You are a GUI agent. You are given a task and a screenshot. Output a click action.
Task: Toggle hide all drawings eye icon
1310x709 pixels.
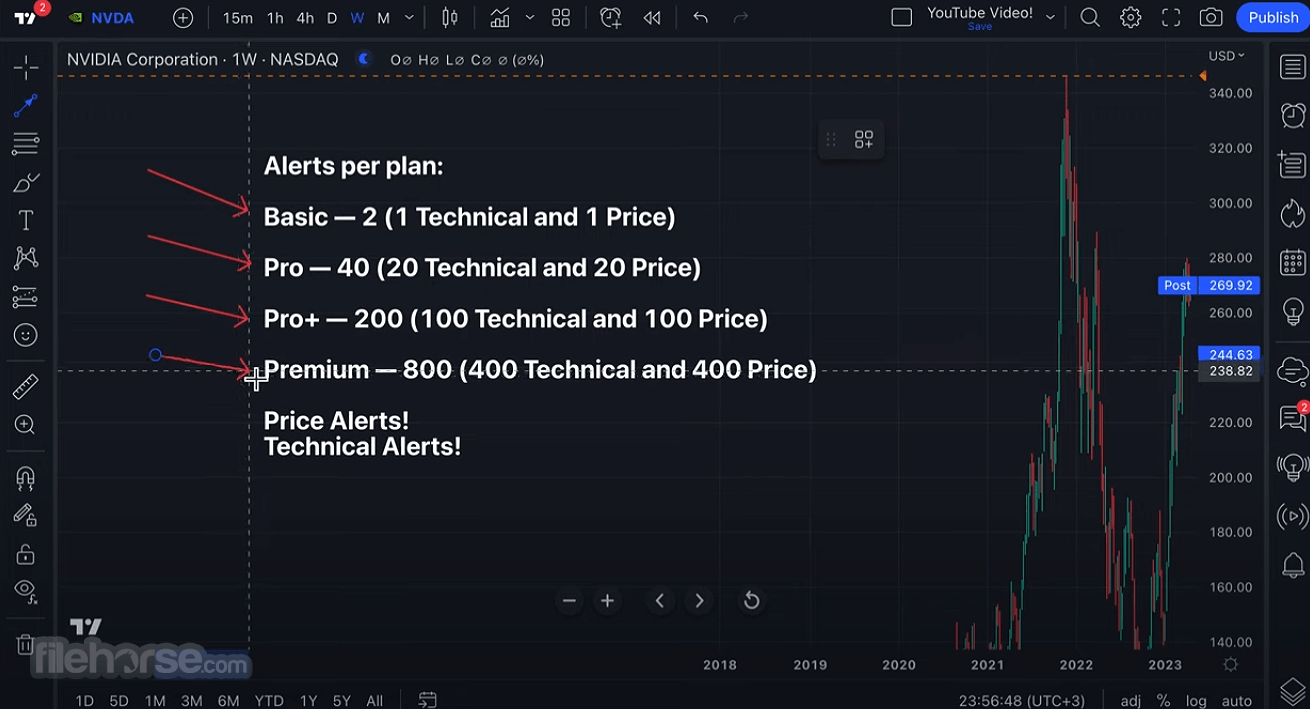(x=25, y=592)
